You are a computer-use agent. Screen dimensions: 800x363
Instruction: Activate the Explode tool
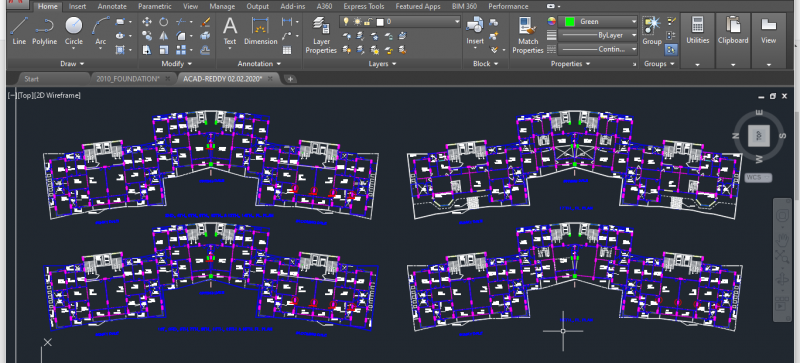point(205,36)
